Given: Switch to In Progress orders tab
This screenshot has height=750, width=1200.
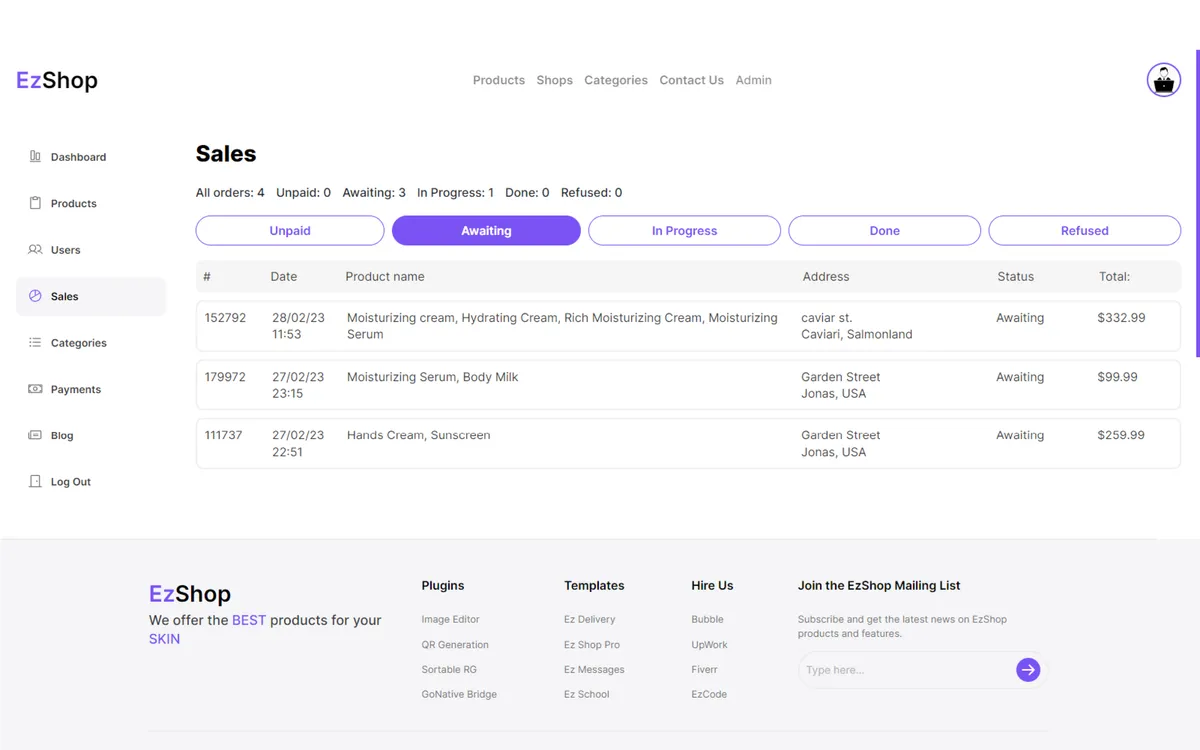Looking at the screenshot, I should pos(684,230).
